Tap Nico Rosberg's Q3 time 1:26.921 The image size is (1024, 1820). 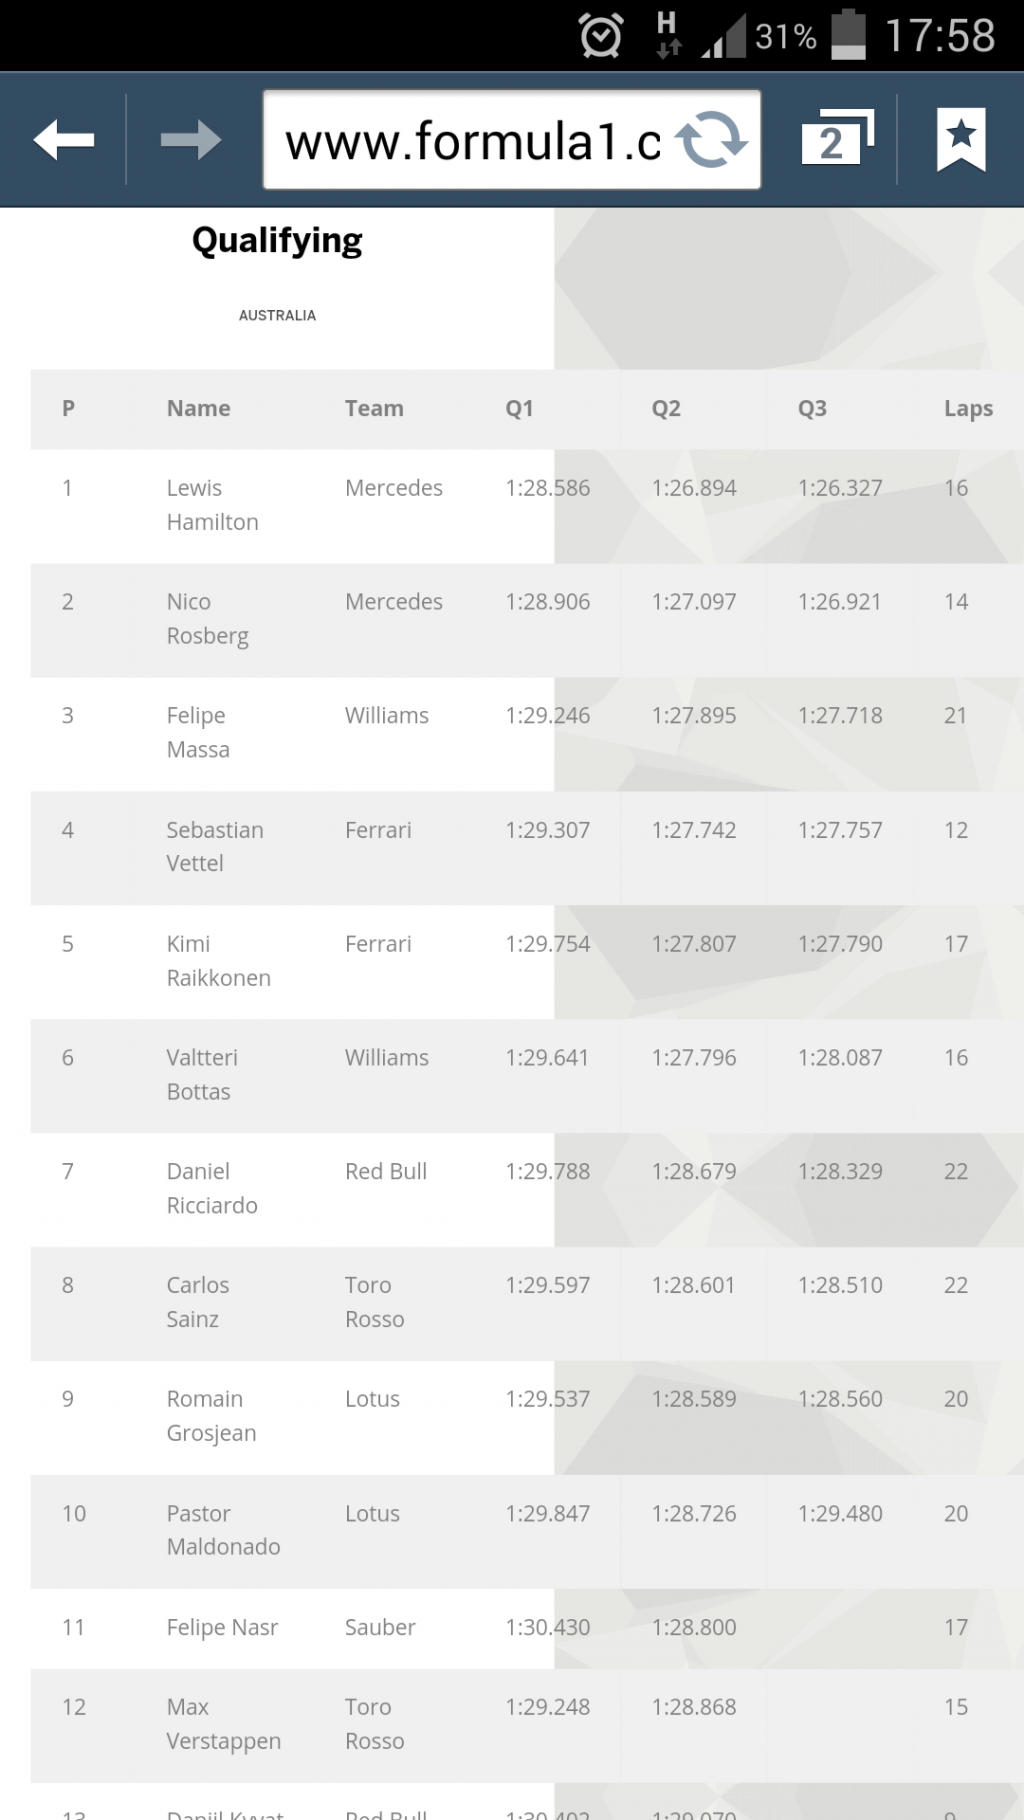(840, 602)
